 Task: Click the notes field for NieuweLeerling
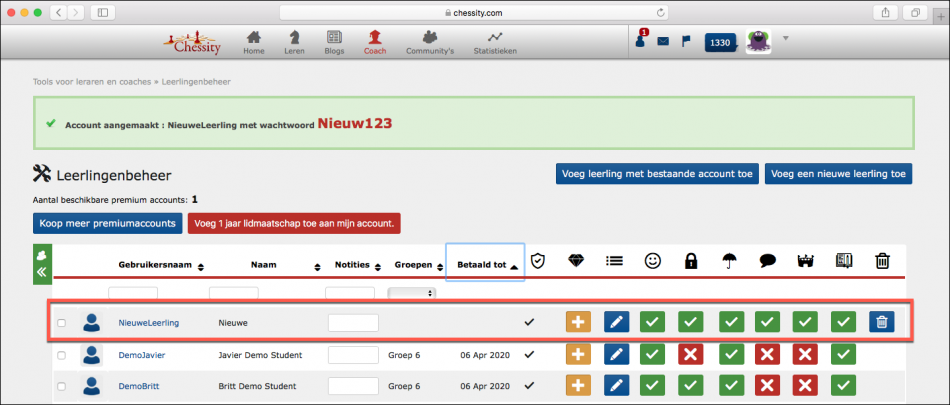[x=353, y=323]
